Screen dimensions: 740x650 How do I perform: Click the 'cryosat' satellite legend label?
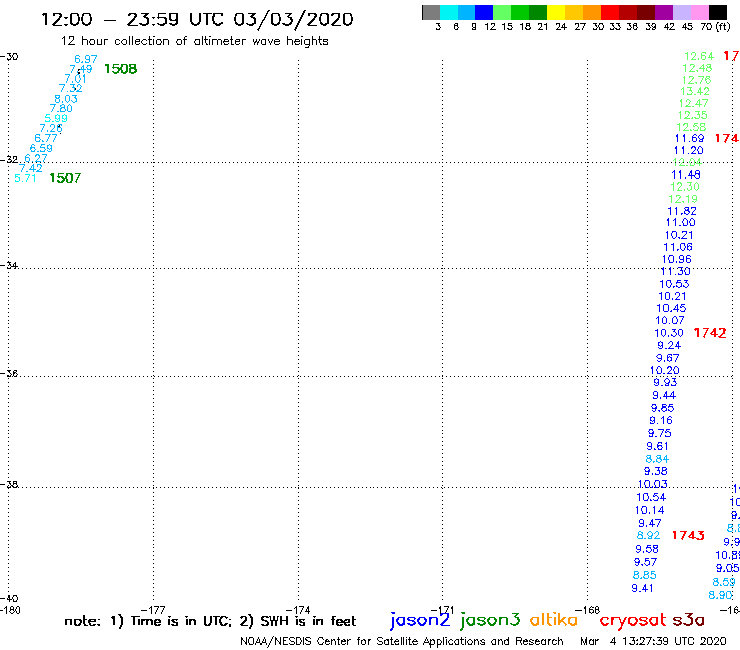632,620
